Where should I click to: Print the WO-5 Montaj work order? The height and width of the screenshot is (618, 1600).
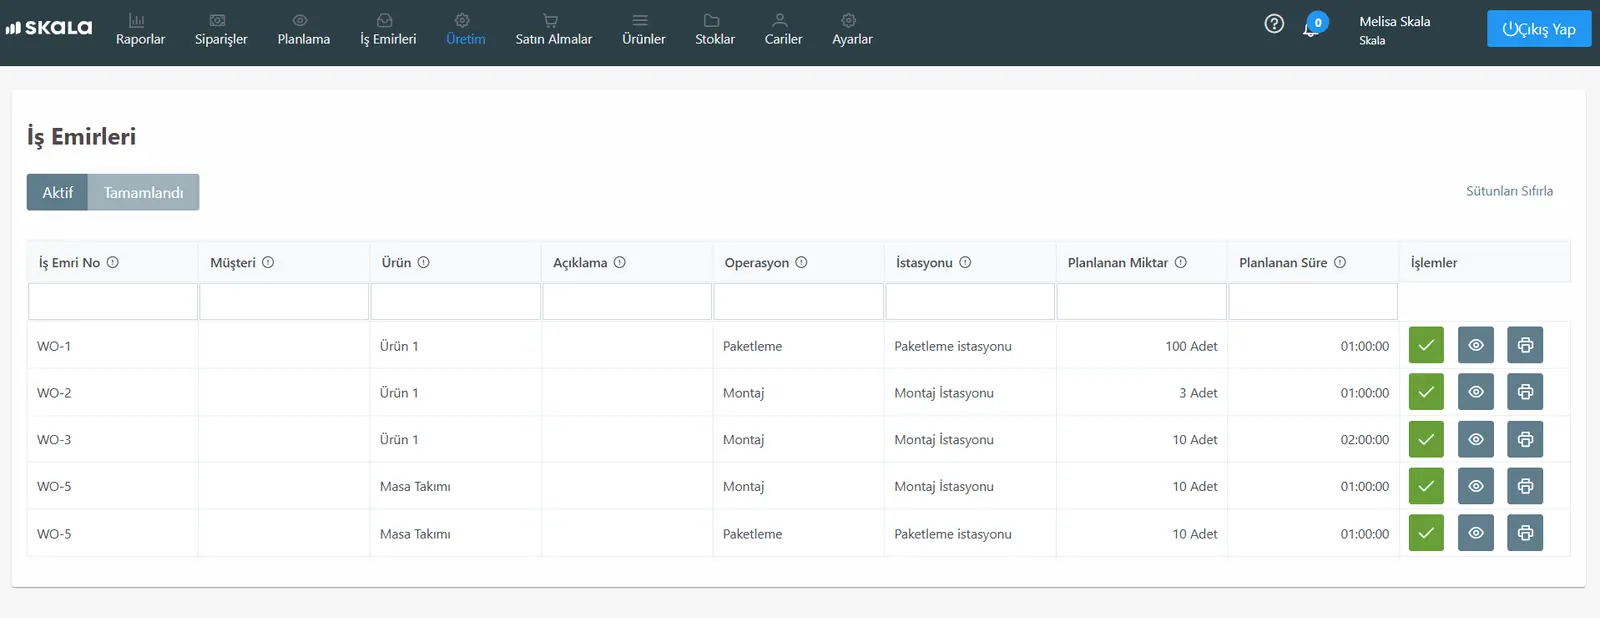tap(1525, 486)
